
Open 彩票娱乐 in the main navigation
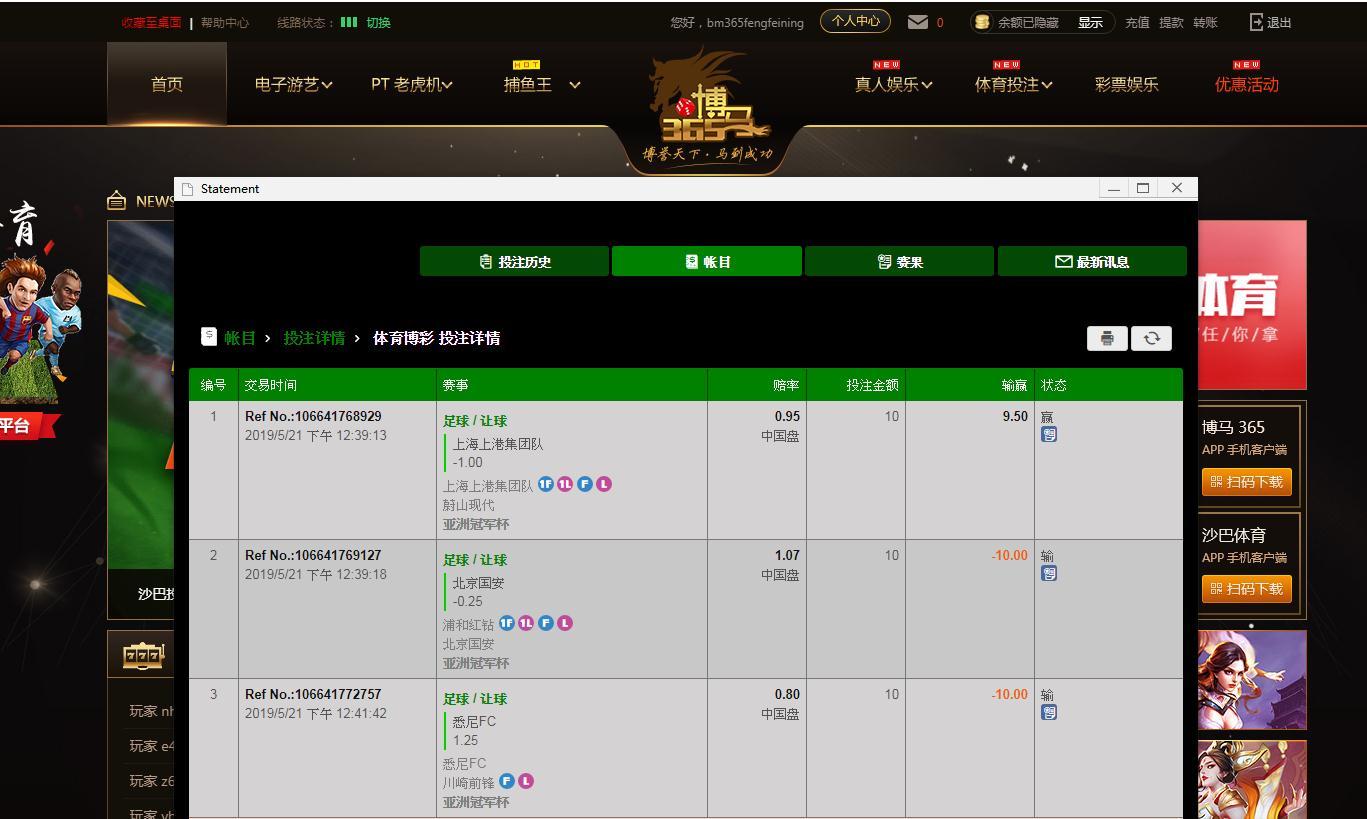pyautogui.click(x=1127, y=85)
